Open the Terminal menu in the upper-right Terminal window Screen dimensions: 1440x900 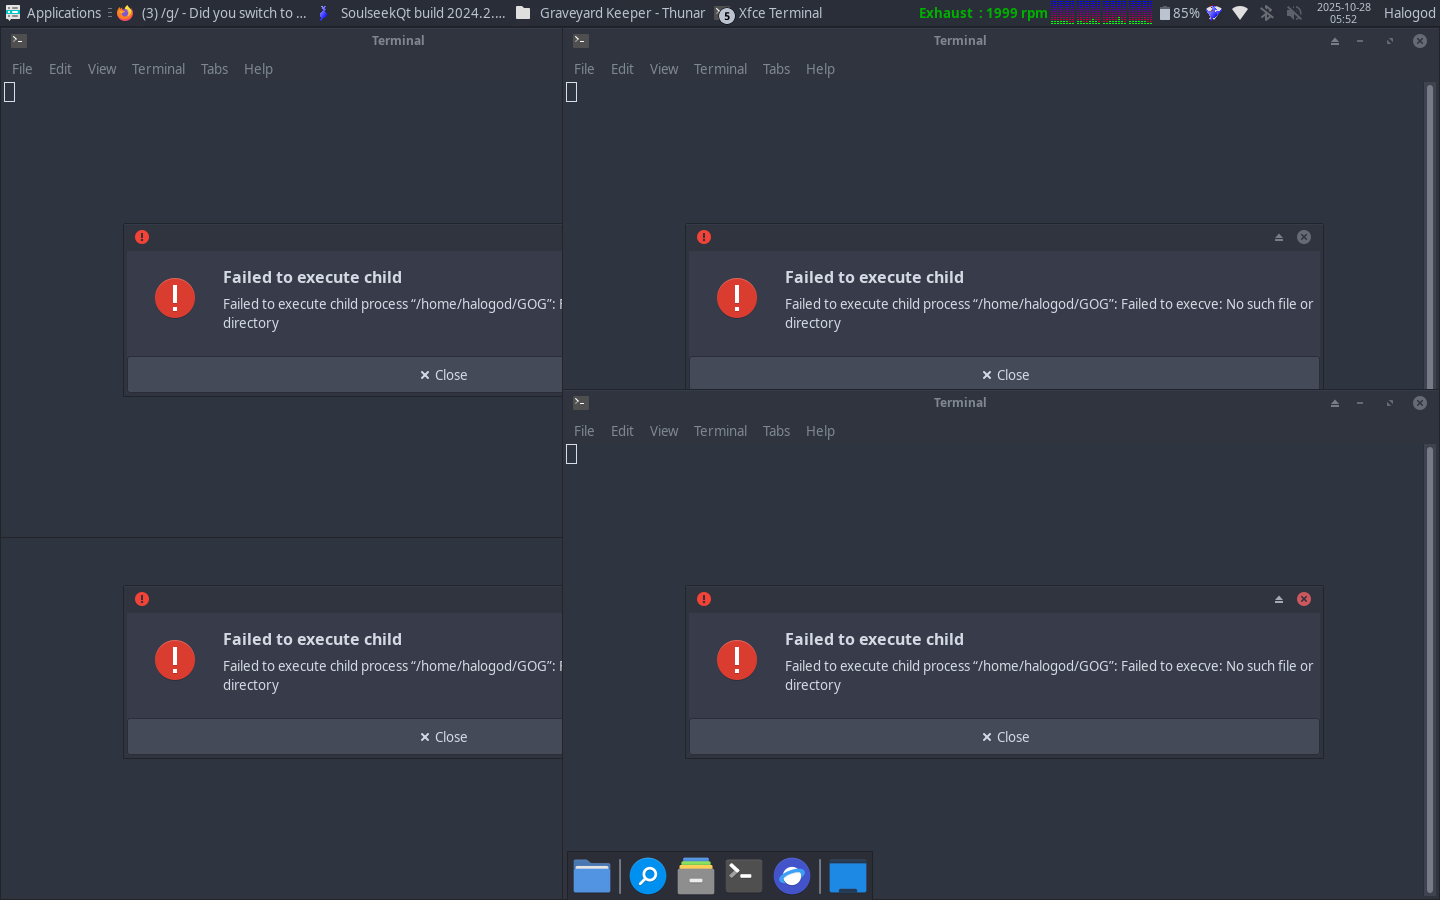[x=720, y=69]
